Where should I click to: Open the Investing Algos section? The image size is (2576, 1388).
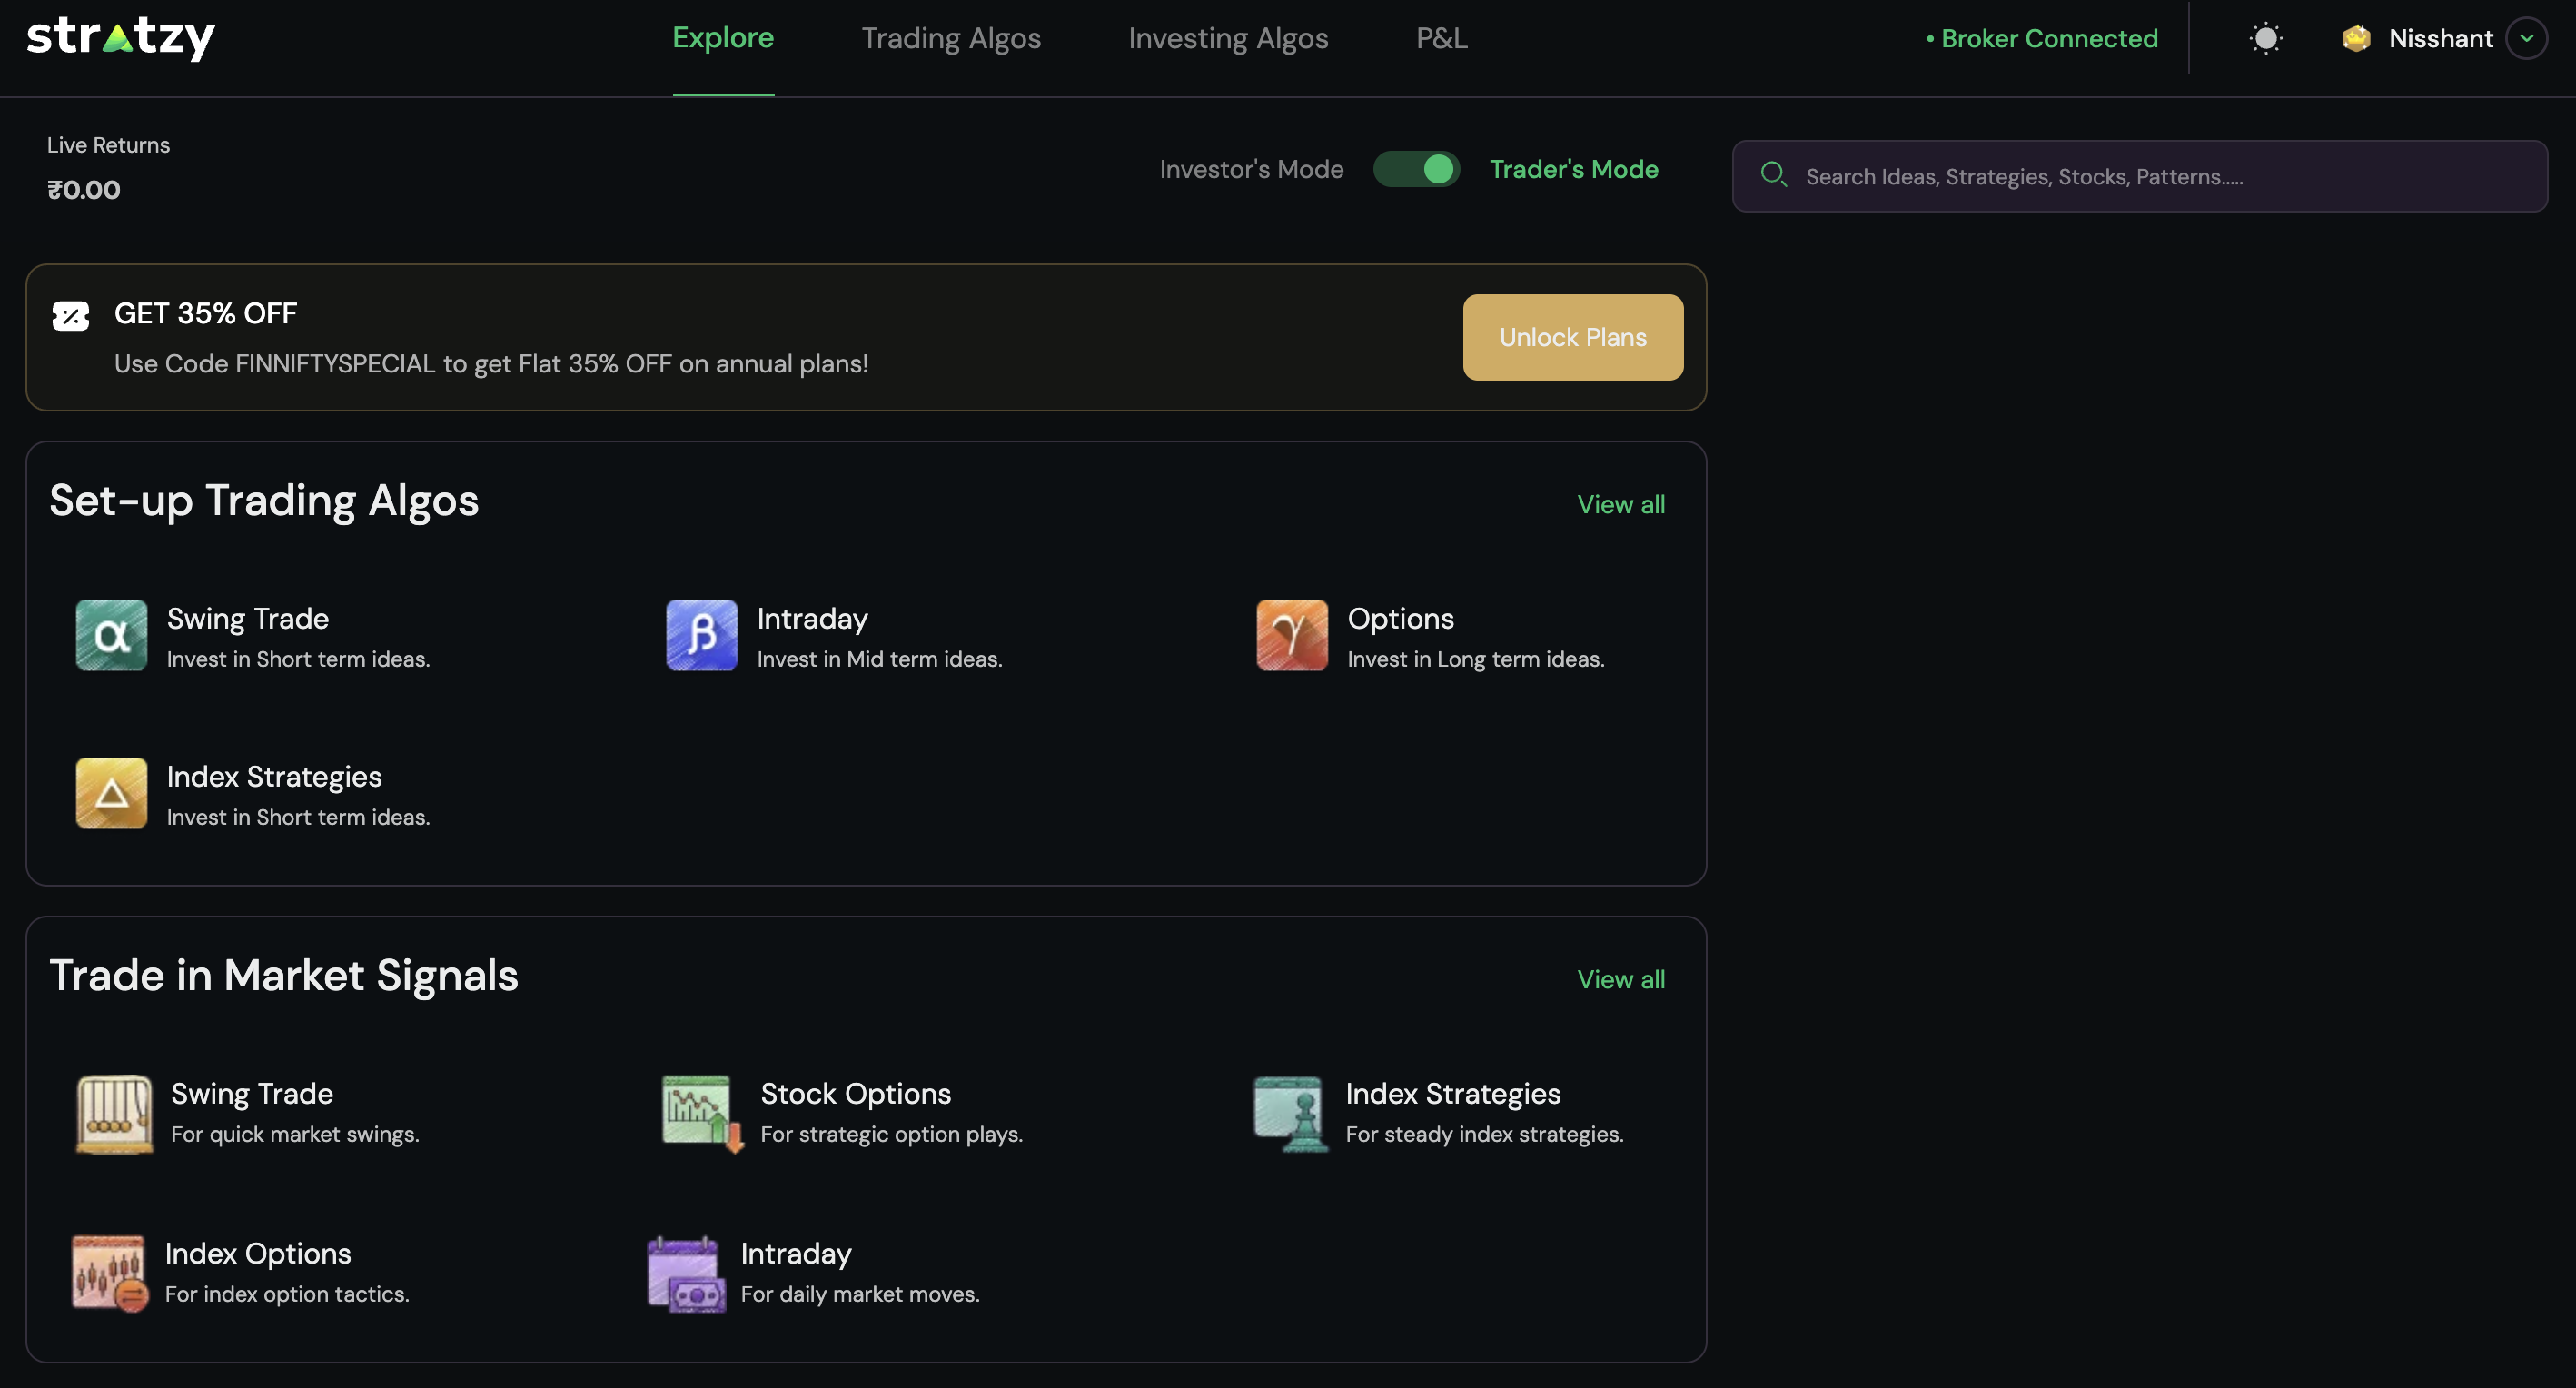(x=1228, y=38)
